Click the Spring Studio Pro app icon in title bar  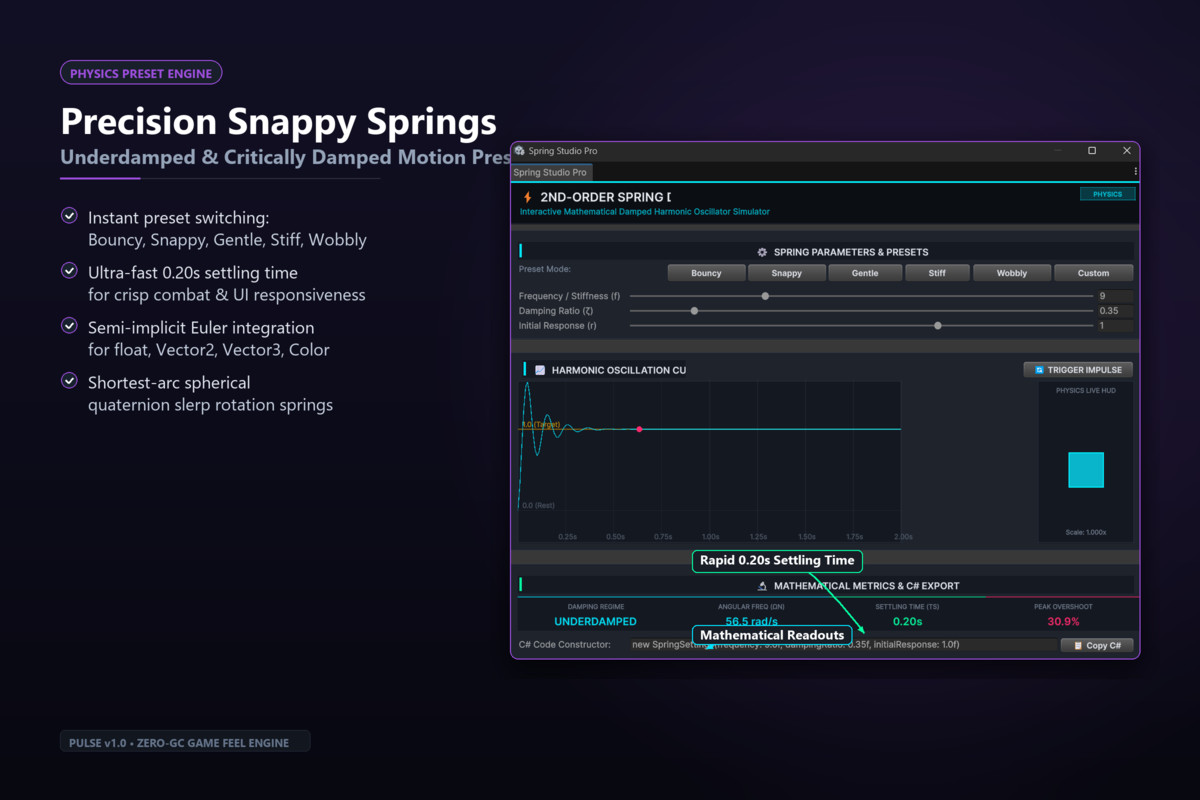click(x=520, y=151)
